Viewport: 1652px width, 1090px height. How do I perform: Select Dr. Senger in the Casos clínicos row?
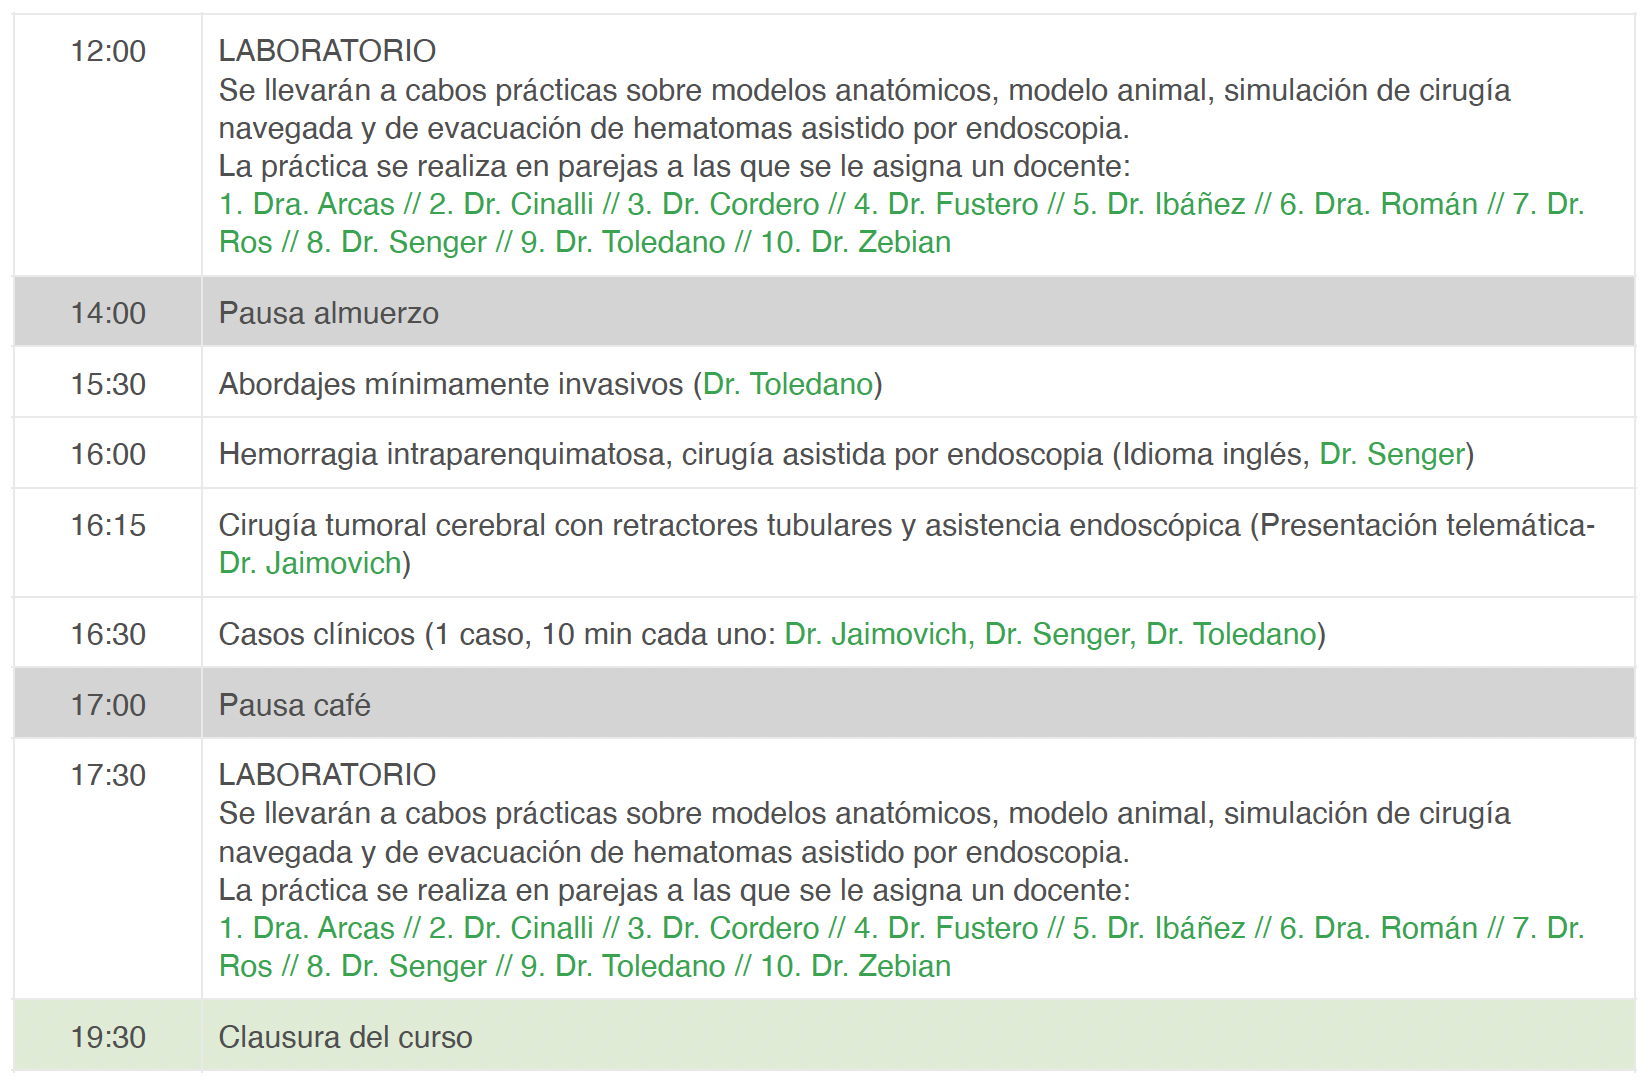[1057, 634]
